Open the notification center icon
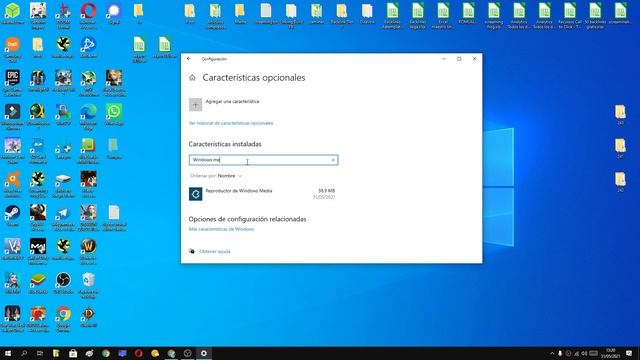Screen dimensions: 640x360 click(629, 353)
